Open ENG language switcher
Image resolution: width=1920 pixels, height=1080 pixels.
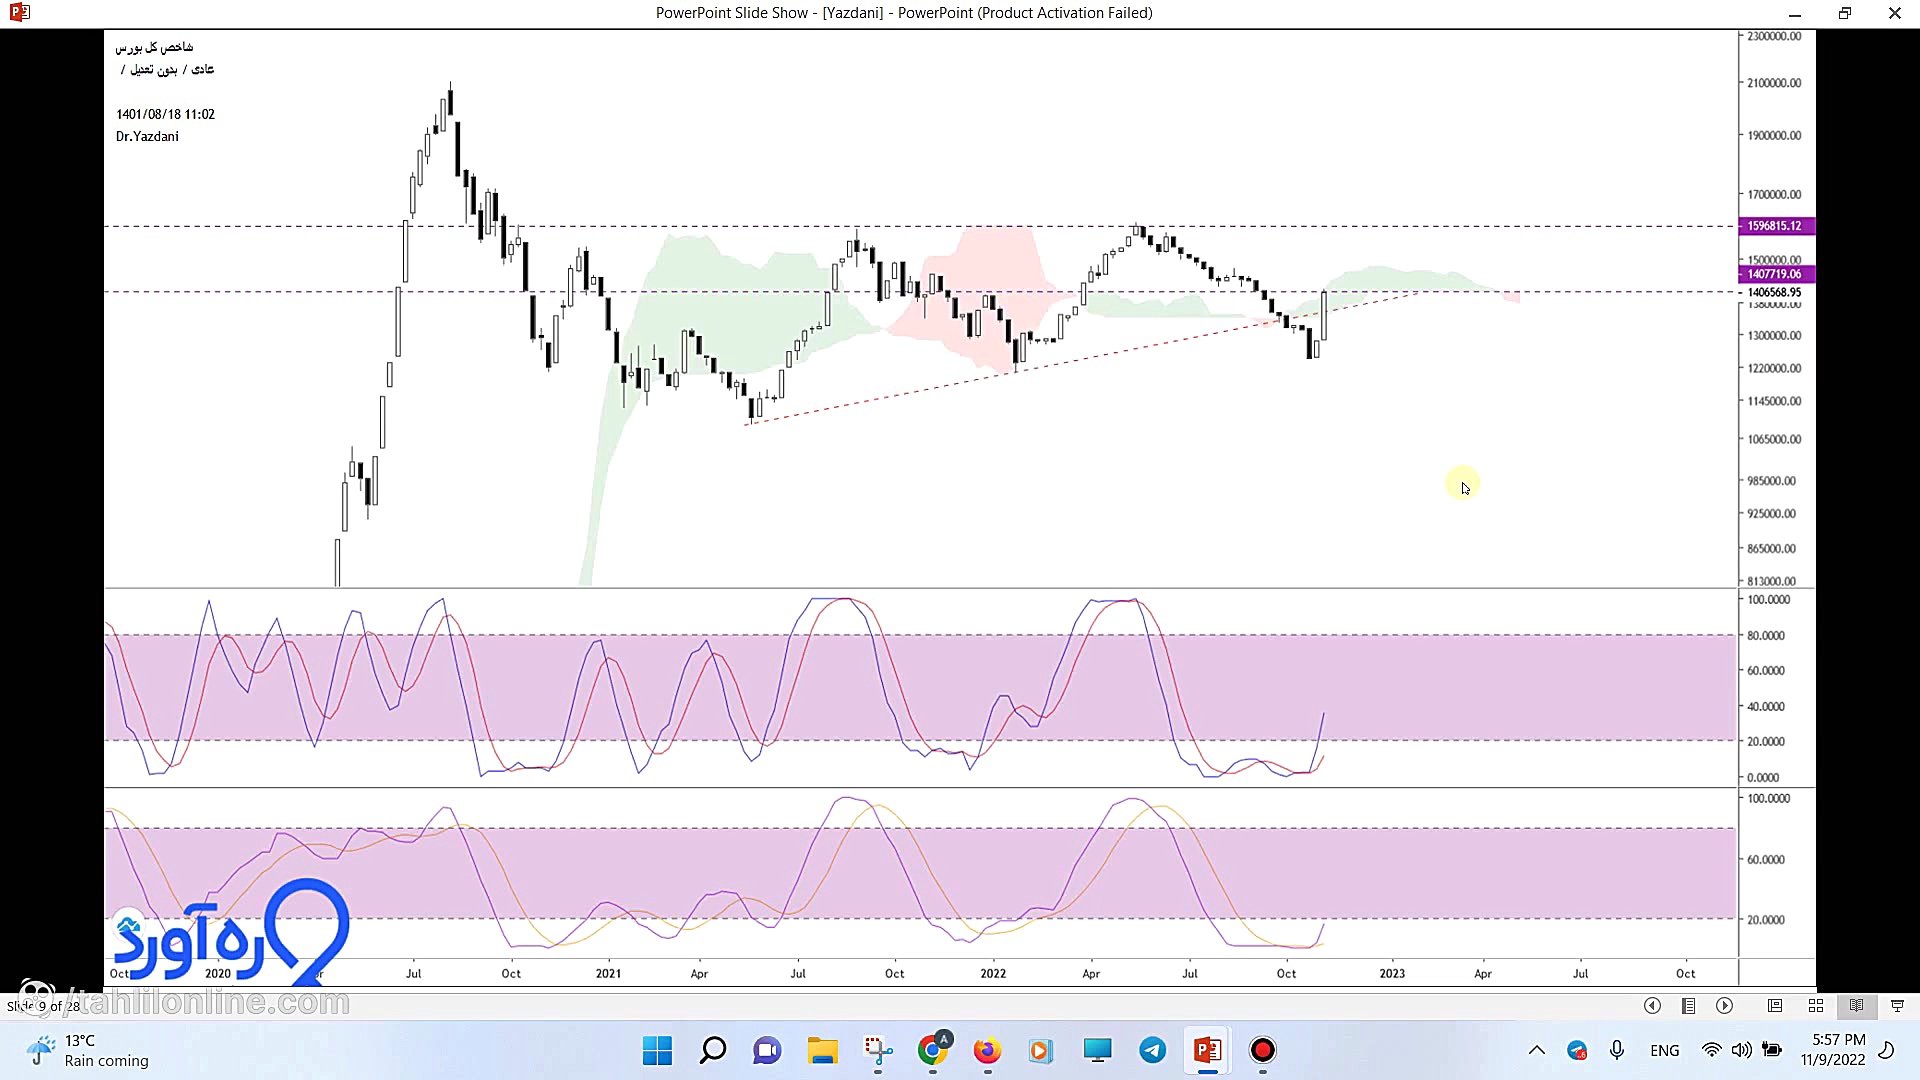coord(1664,1050)
